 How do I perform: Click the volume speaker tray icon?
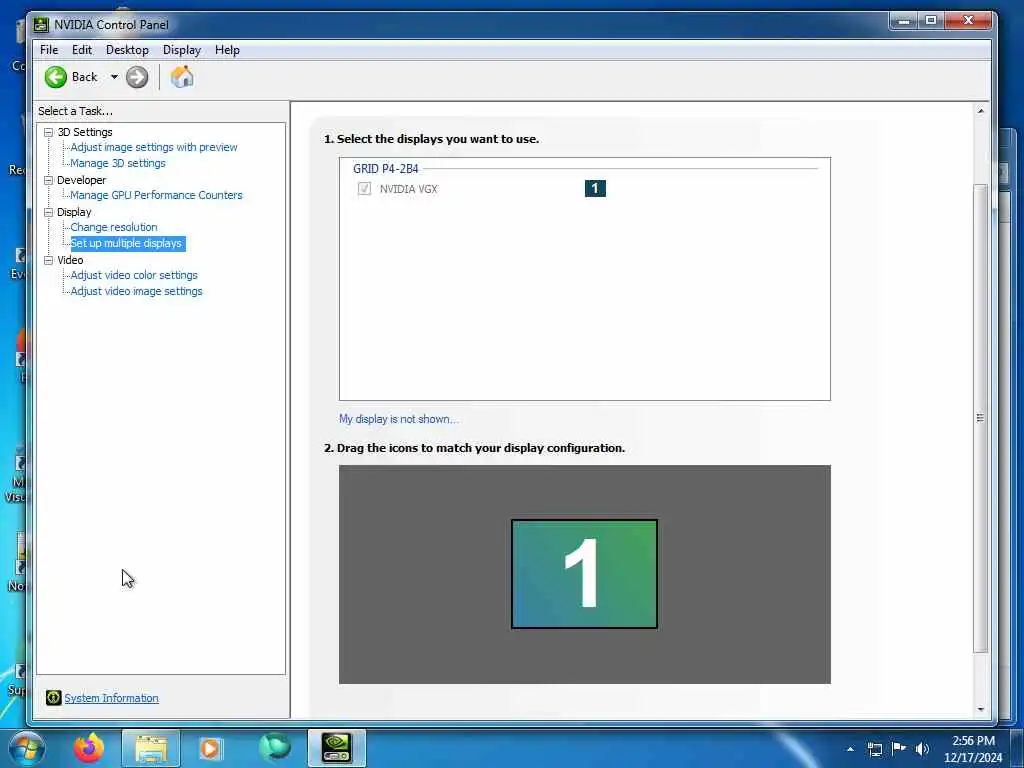coord(922,749)
